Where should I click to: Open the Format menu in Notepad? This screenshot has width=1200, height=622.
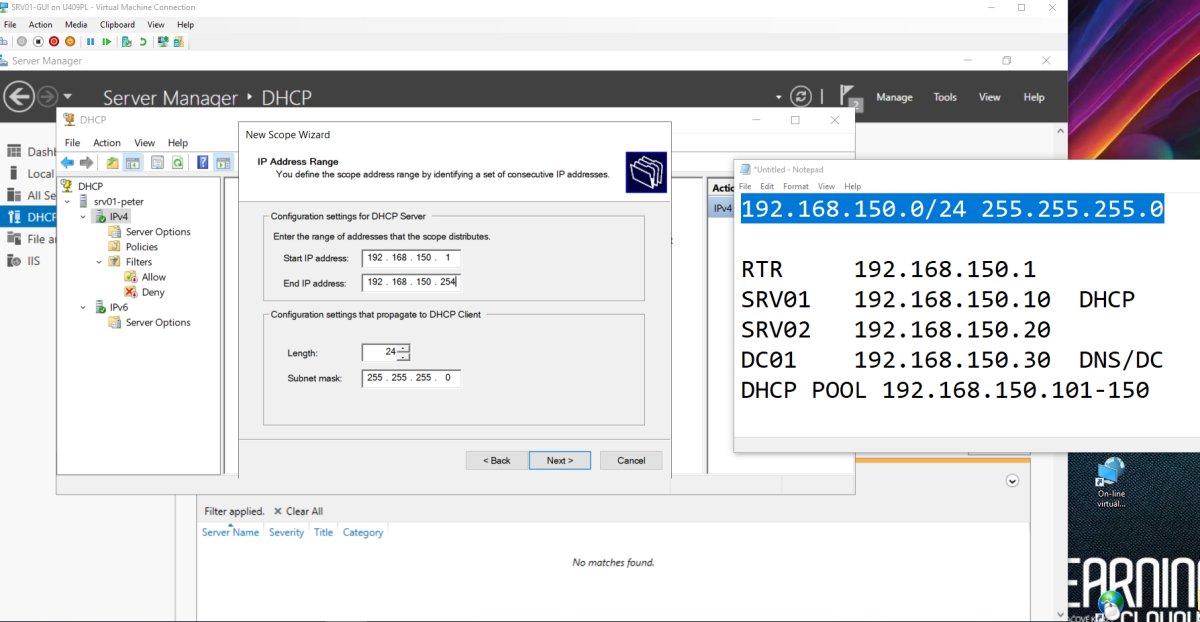point(796,187)
